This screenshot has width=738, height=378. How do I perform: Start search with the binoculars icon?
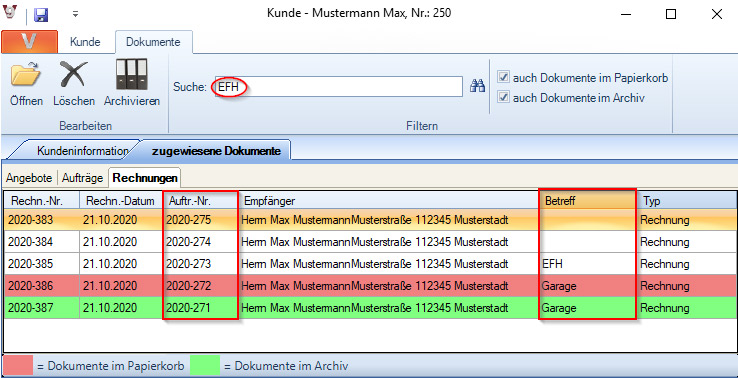tap(478, 86)
